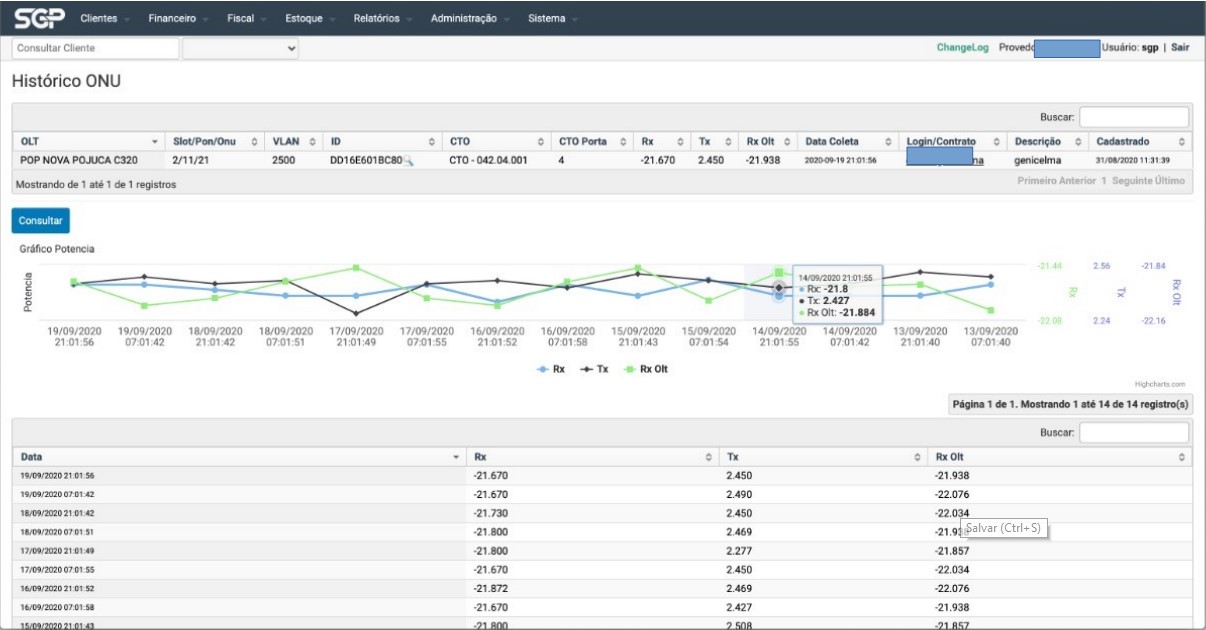Open the Administração menu
This screenshot has width=1206, height=630.
tap(469, 18)
